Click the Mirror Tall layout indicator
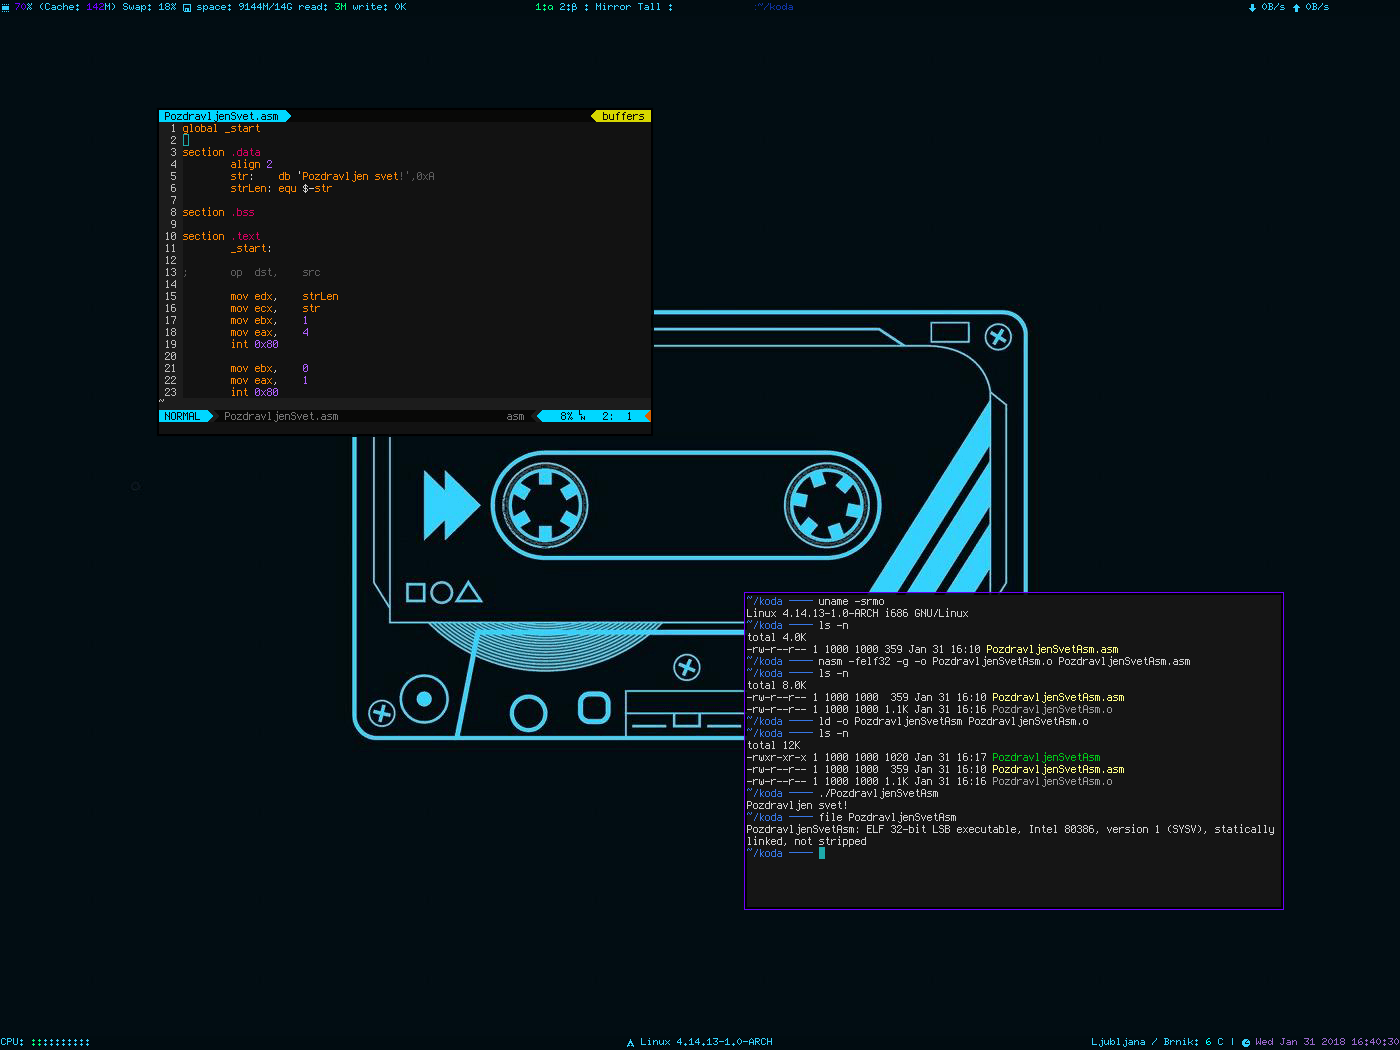 click(628, 7)
